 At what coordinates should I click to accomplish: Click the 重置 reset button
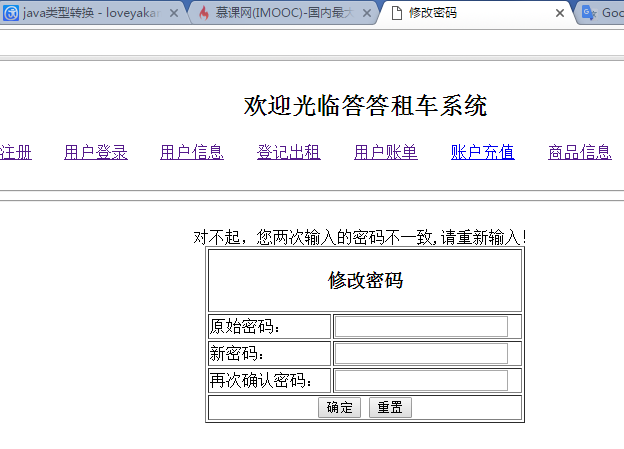point(390,408)
